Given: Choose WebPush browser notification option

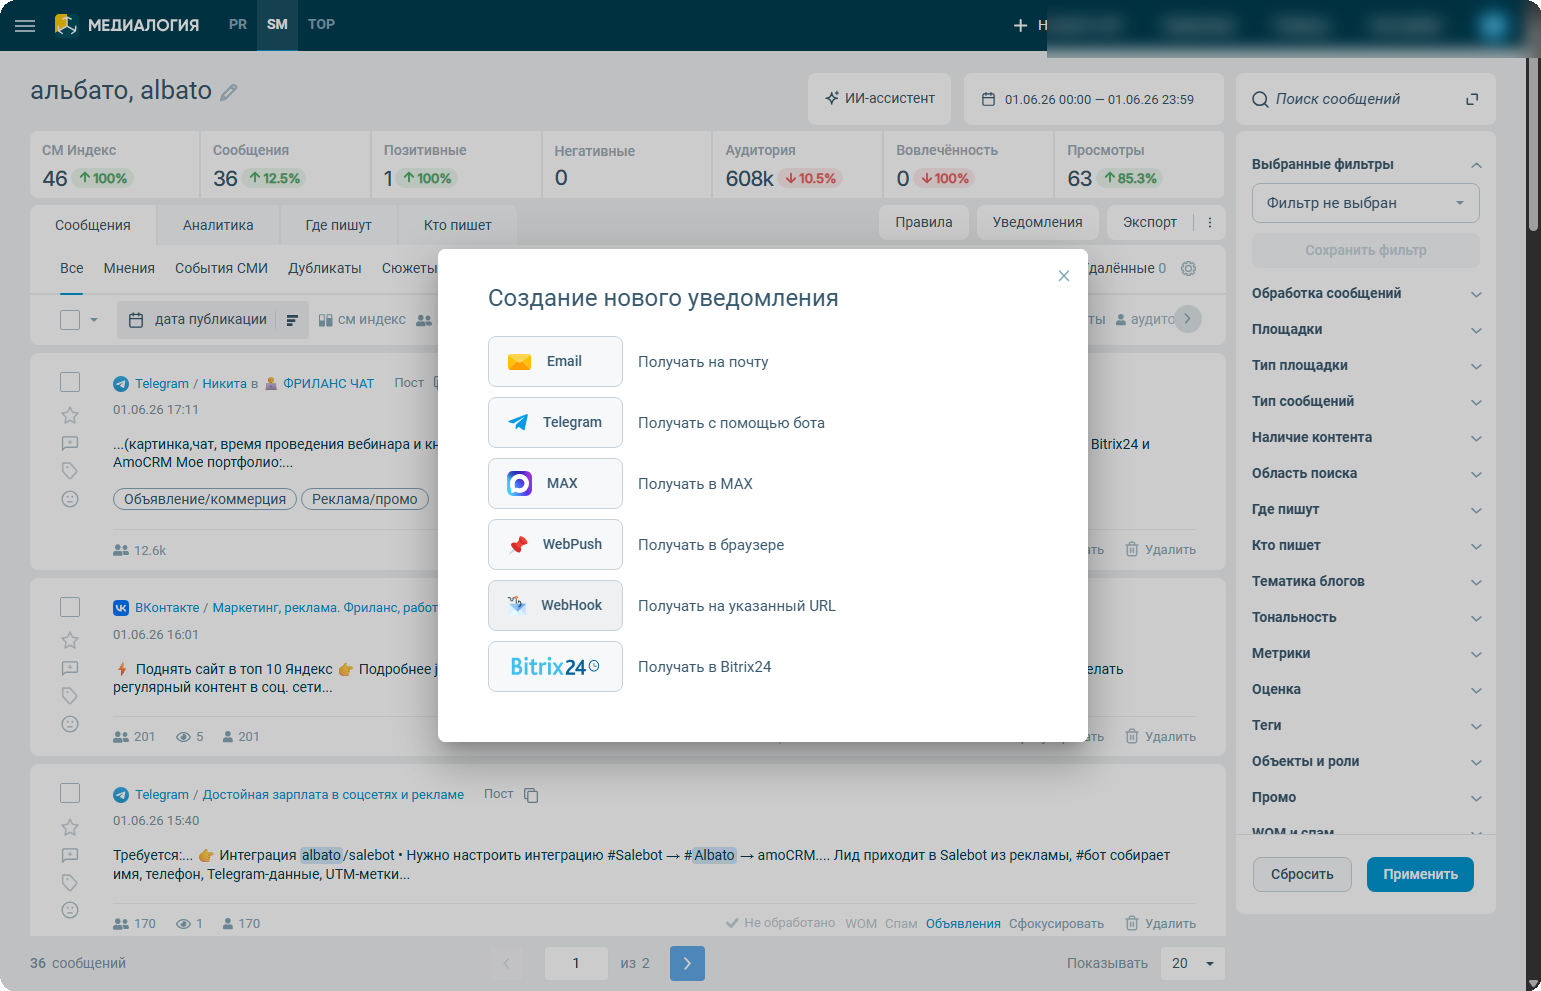Looking at the screenshot, I should coord(555,544).
